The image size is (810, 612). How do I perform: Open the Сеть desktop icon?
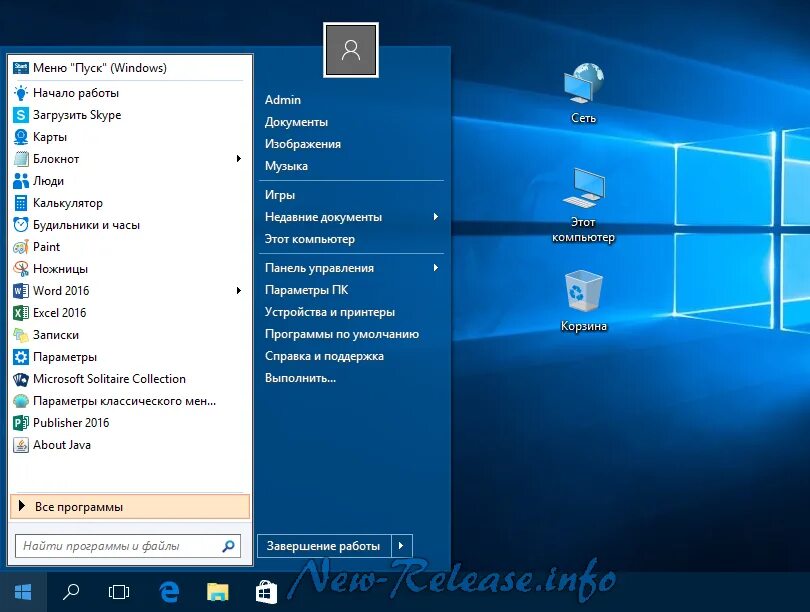pos(584,93)
